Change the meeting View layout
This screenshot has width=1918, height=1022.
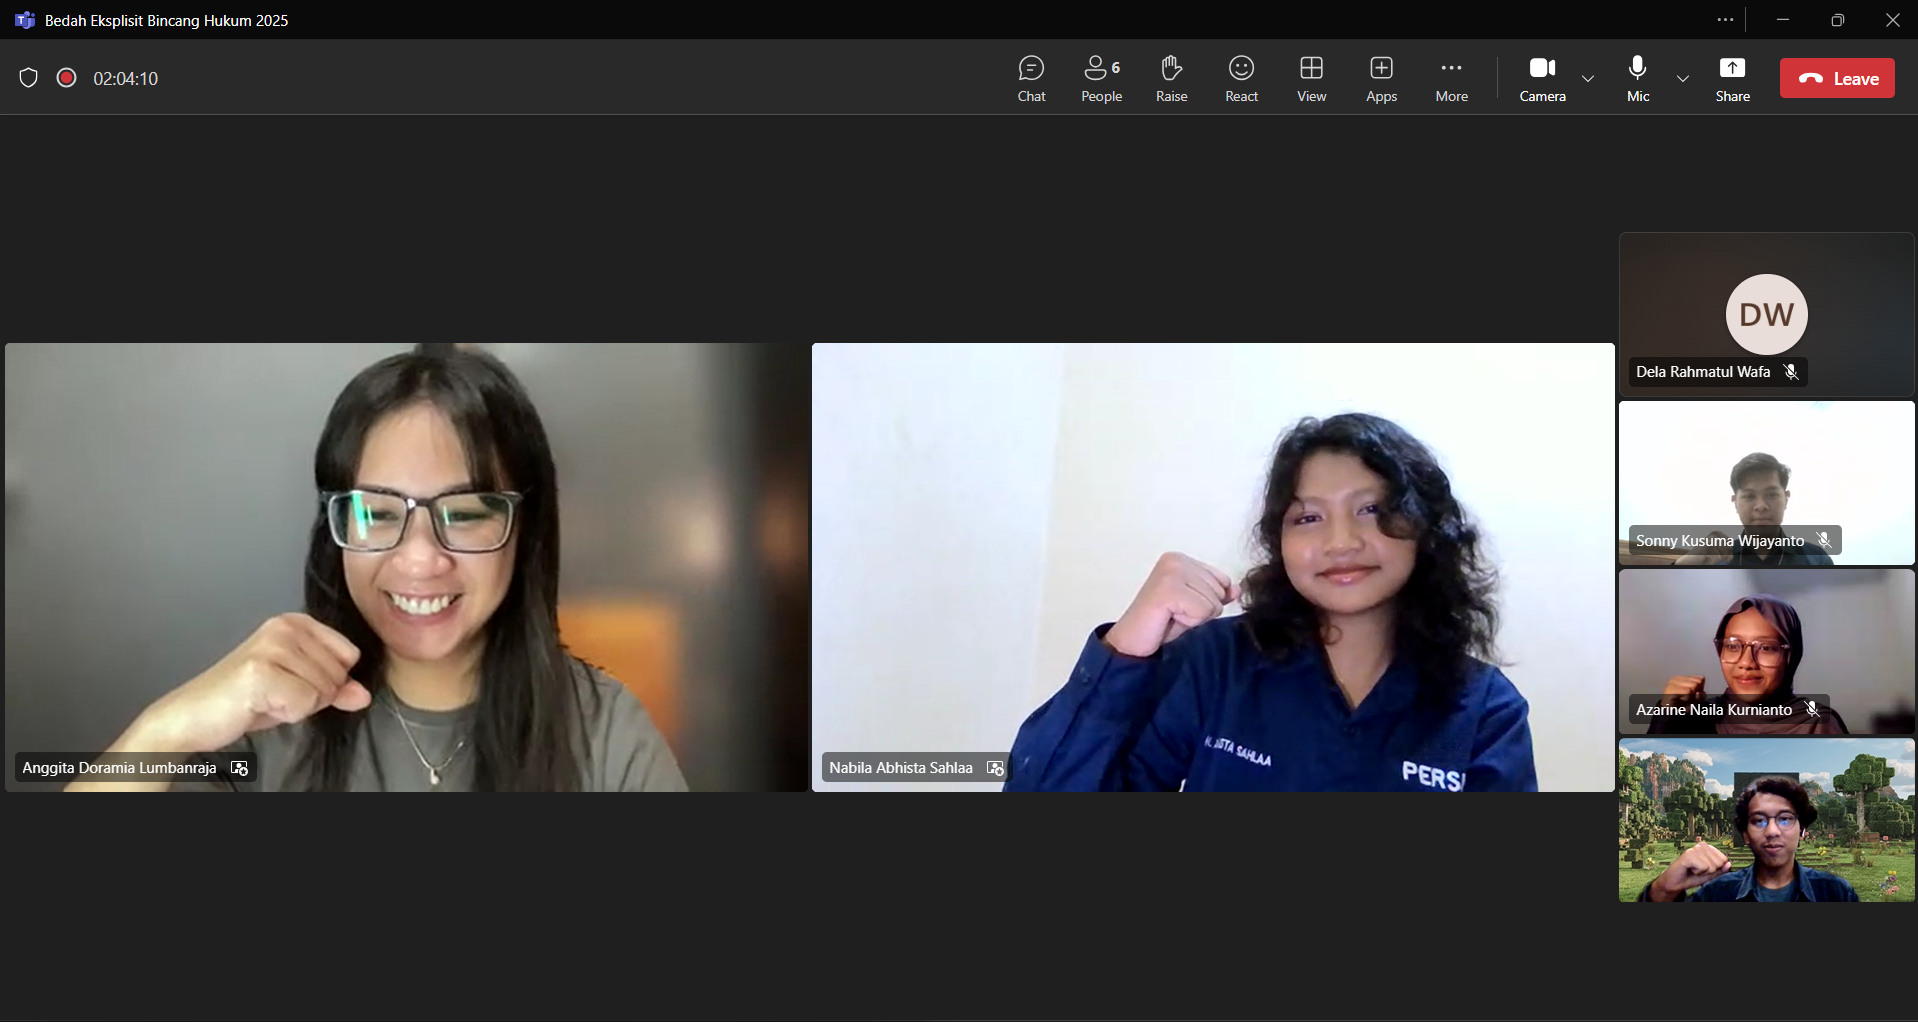click(x=1311, y=79)
